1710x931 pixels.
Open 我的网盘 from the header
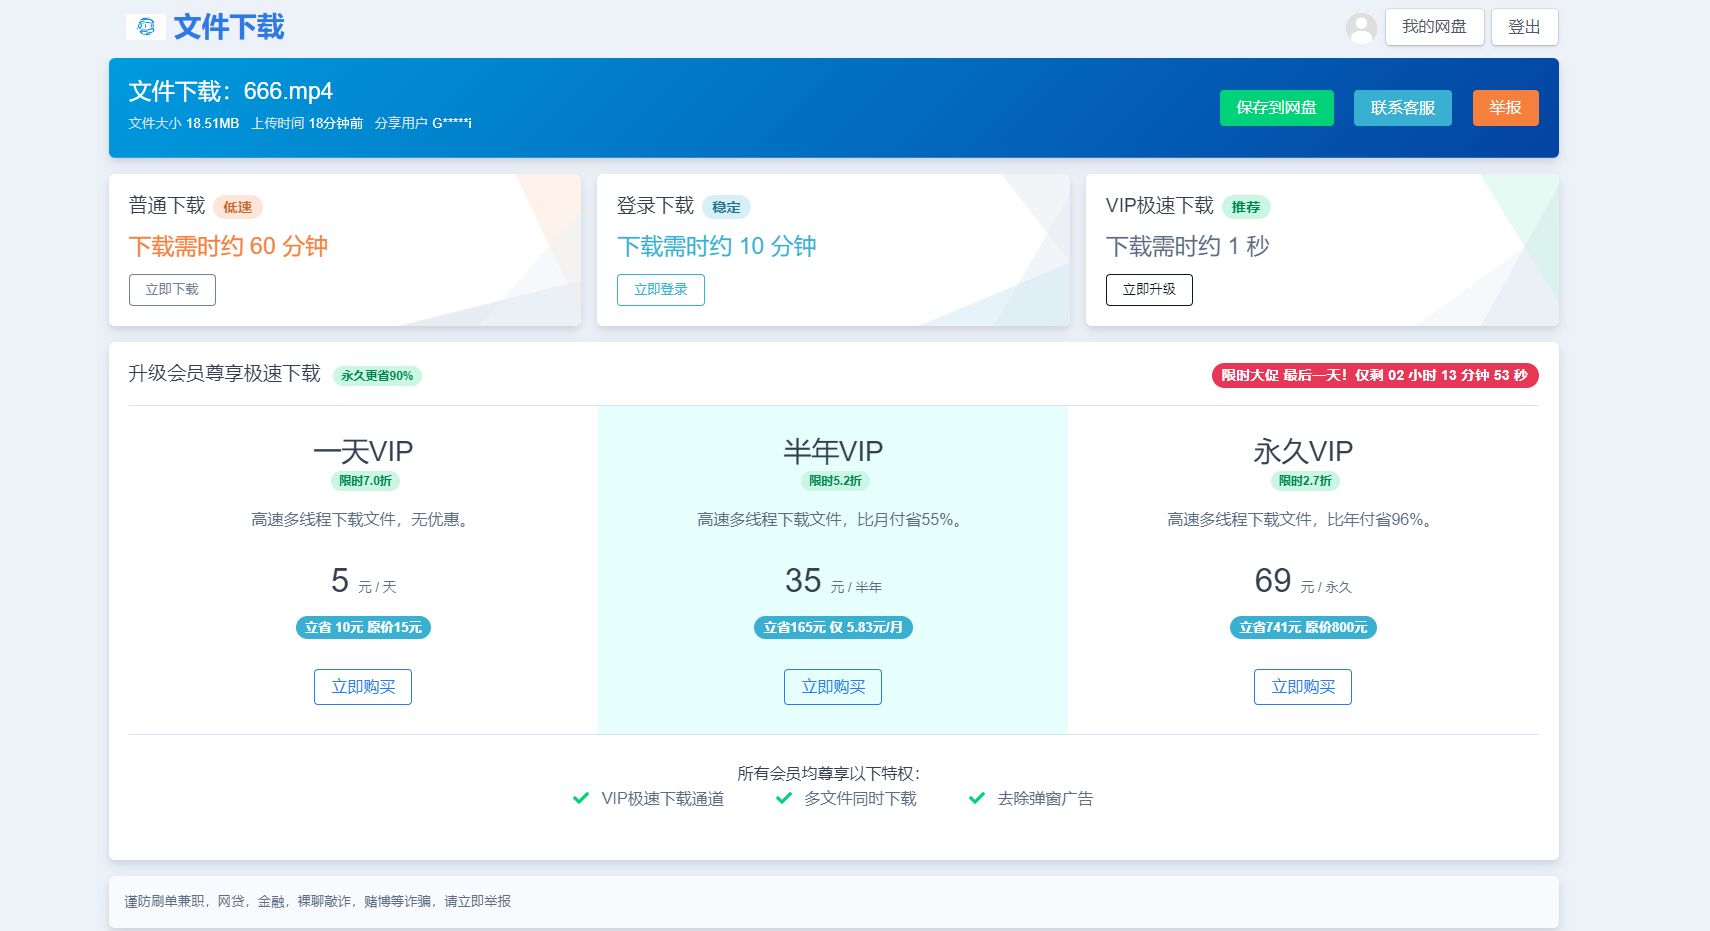[x=1434, y=27]
